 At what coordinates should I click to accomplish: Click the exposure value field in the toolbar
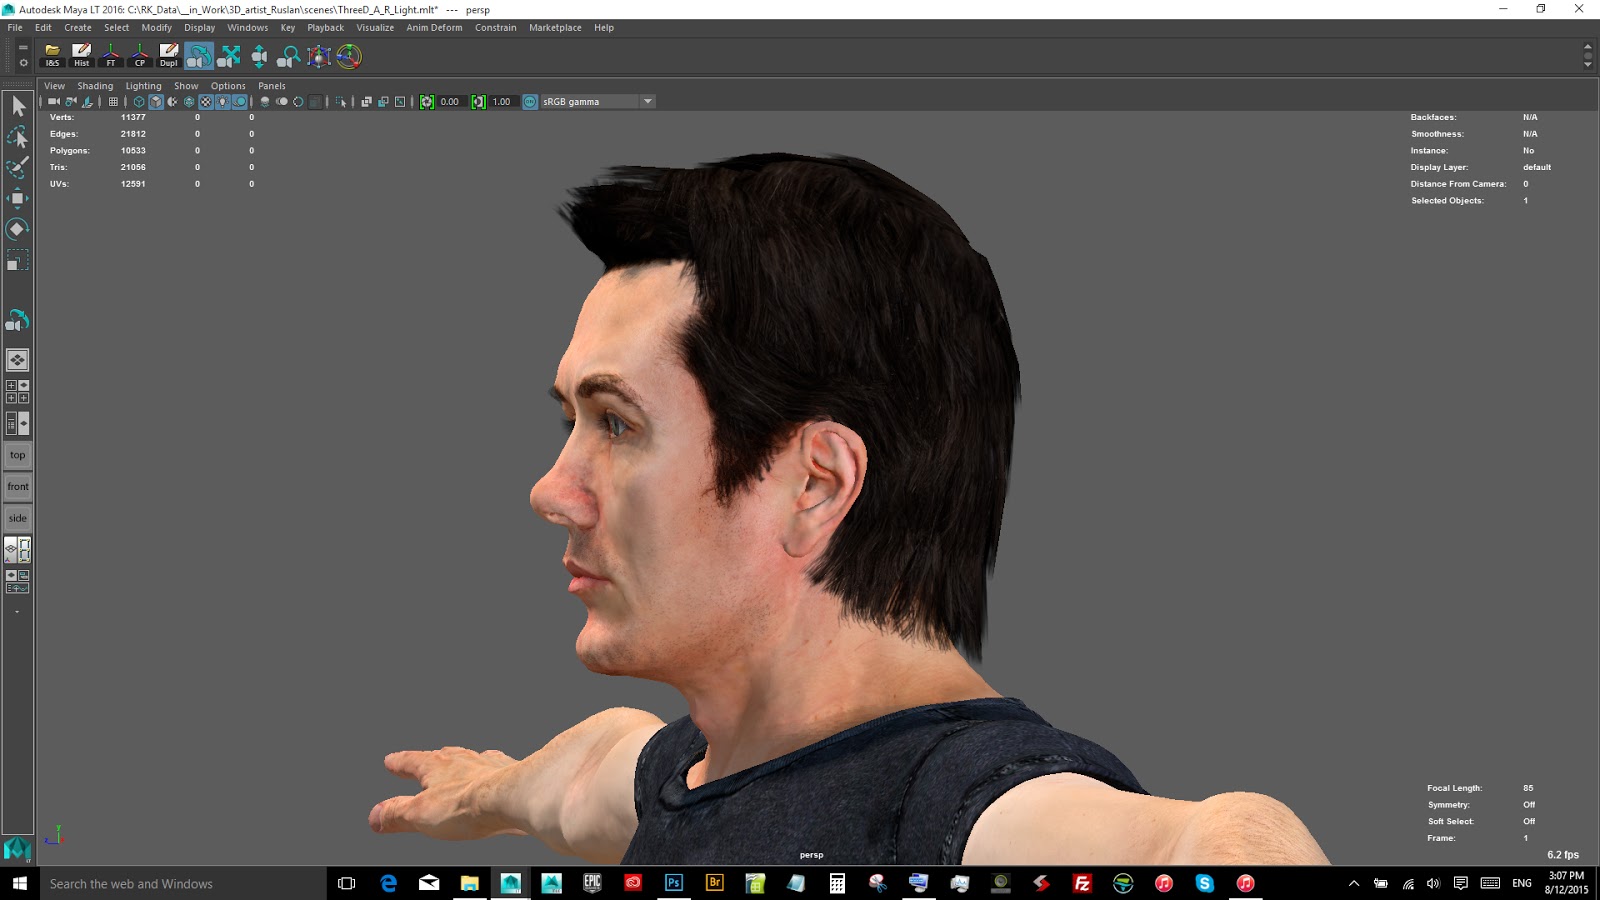coord(448,101)
